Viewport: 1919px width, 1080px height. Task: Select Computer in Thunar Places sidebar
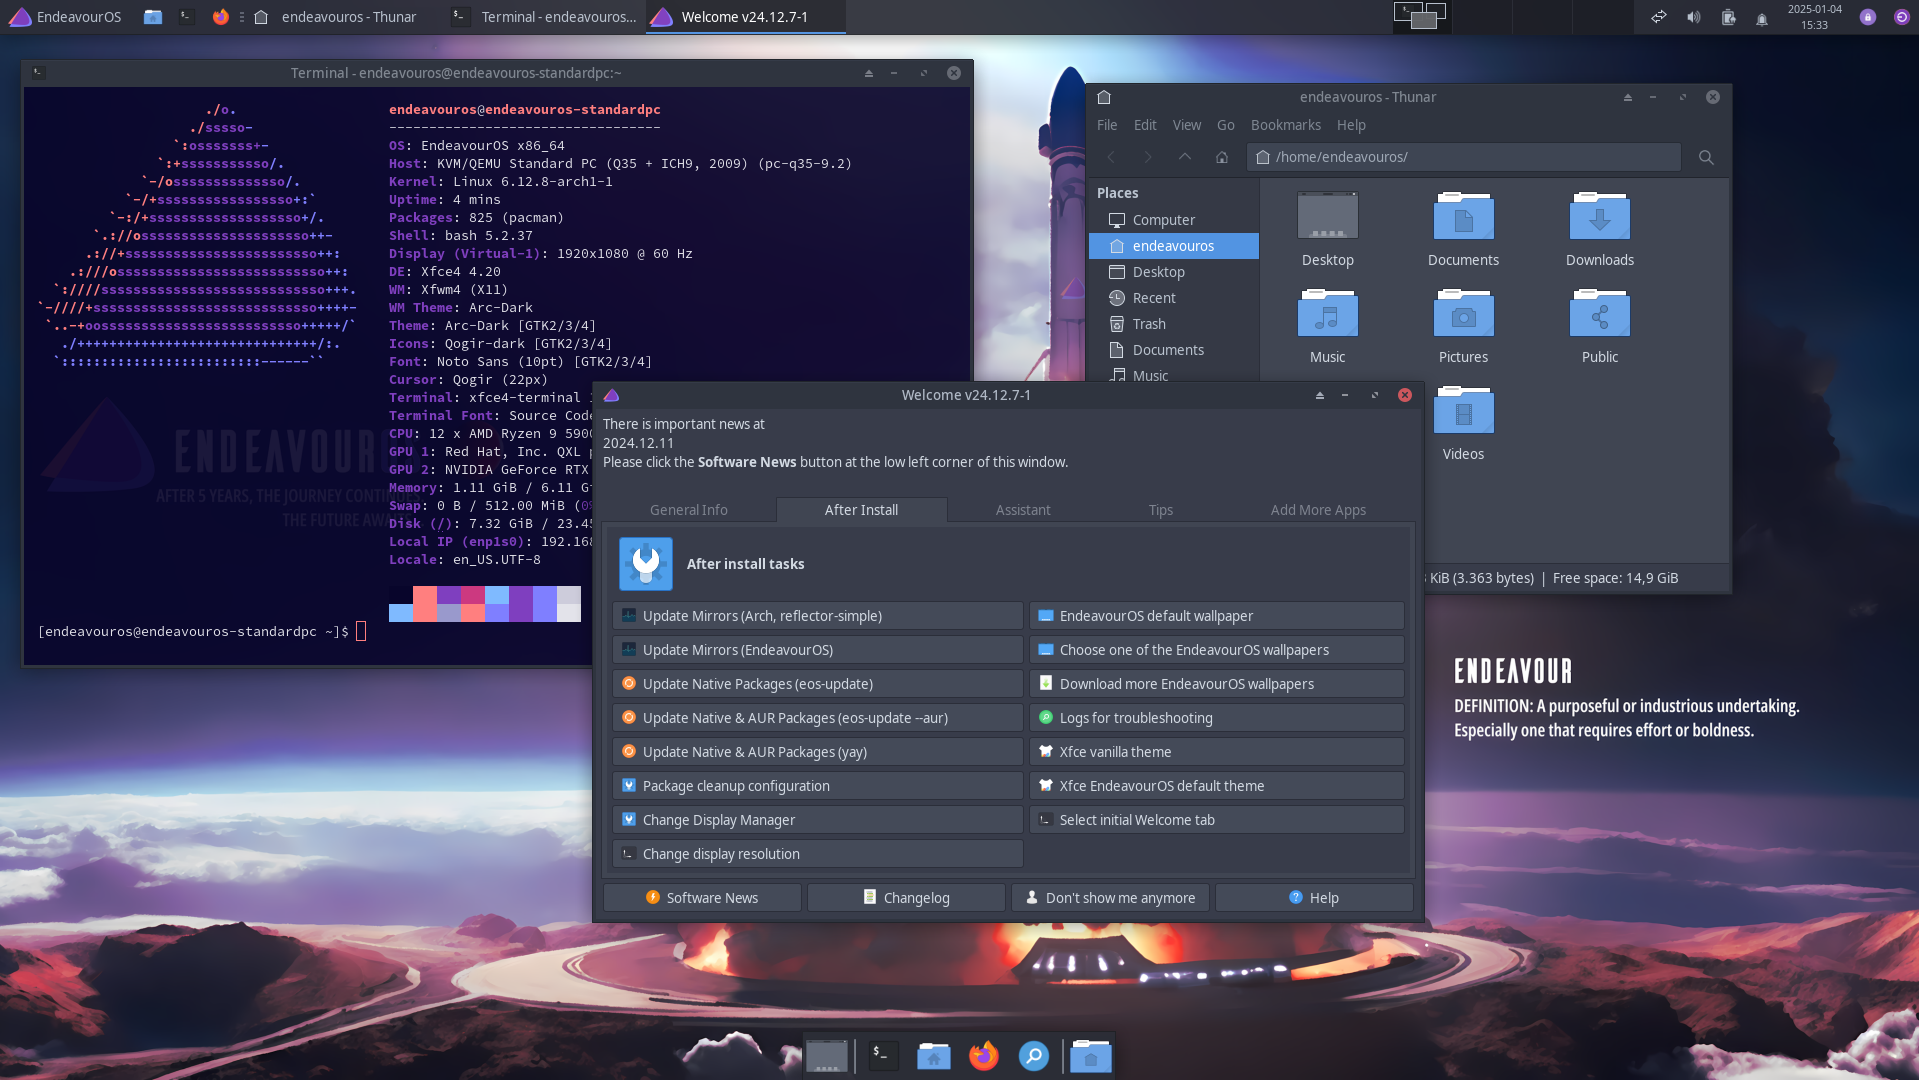point(1173,220)
